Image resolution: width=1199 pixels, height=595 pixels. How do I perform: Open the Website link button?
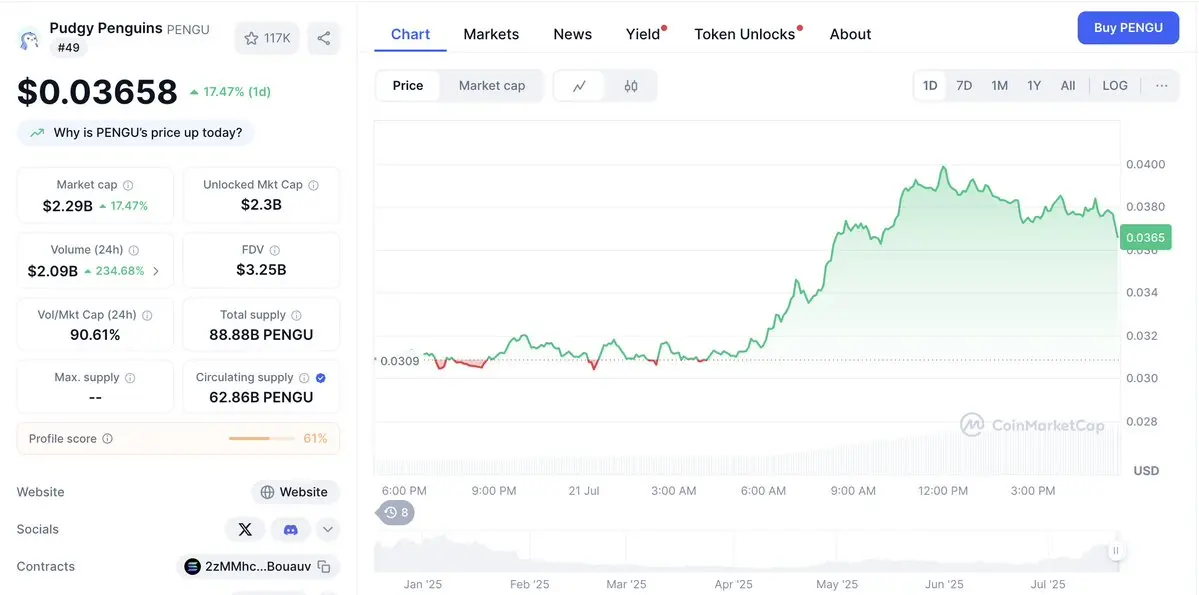(295, 493)
